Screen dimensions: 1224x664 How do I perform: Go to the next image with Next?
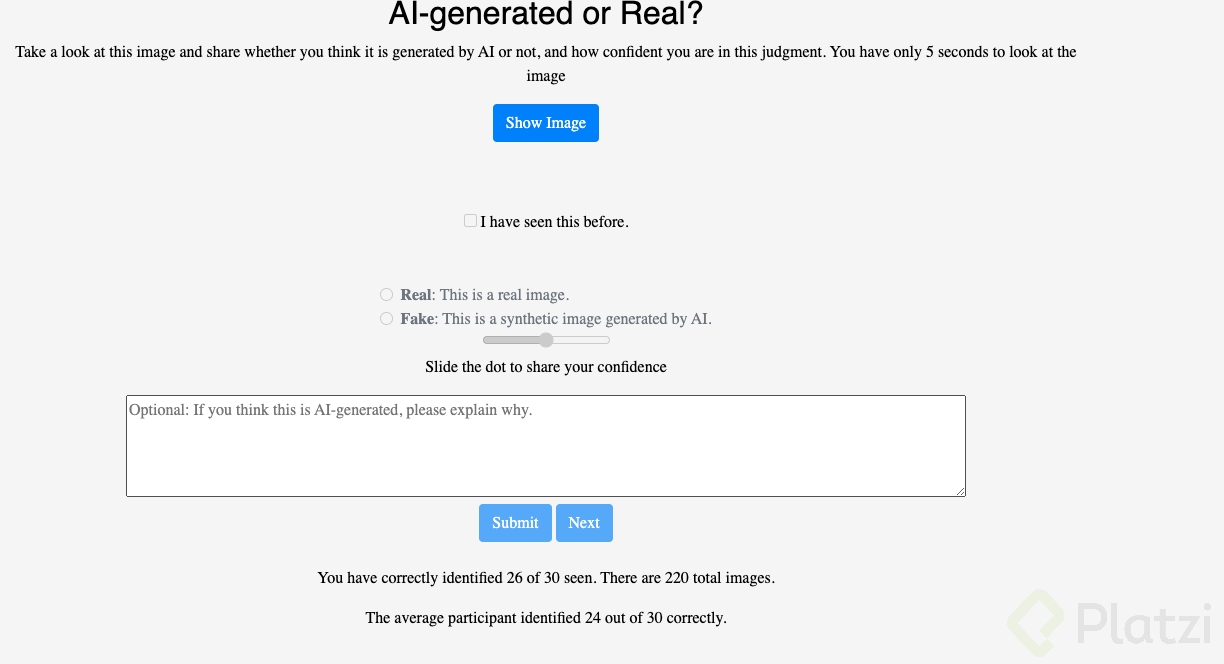click(x=584, y=523)
